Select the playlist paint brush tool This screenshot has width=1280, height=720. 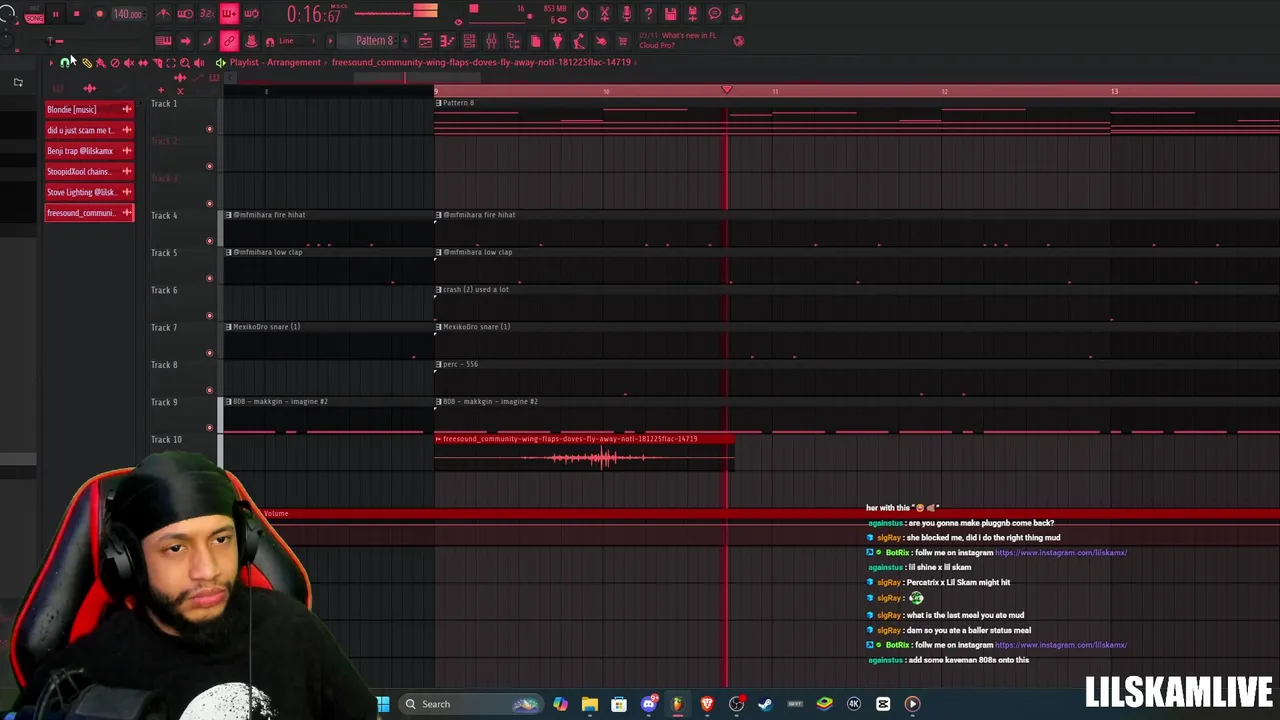pyautogui.click(x=101, y=63)
